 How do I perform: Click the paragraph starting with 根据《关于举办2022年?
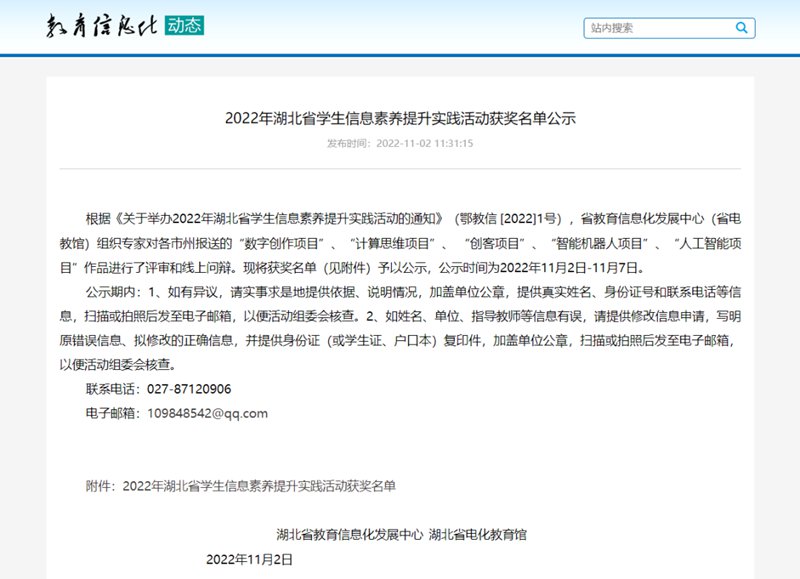pyautogui.click(x=400, y=243)
